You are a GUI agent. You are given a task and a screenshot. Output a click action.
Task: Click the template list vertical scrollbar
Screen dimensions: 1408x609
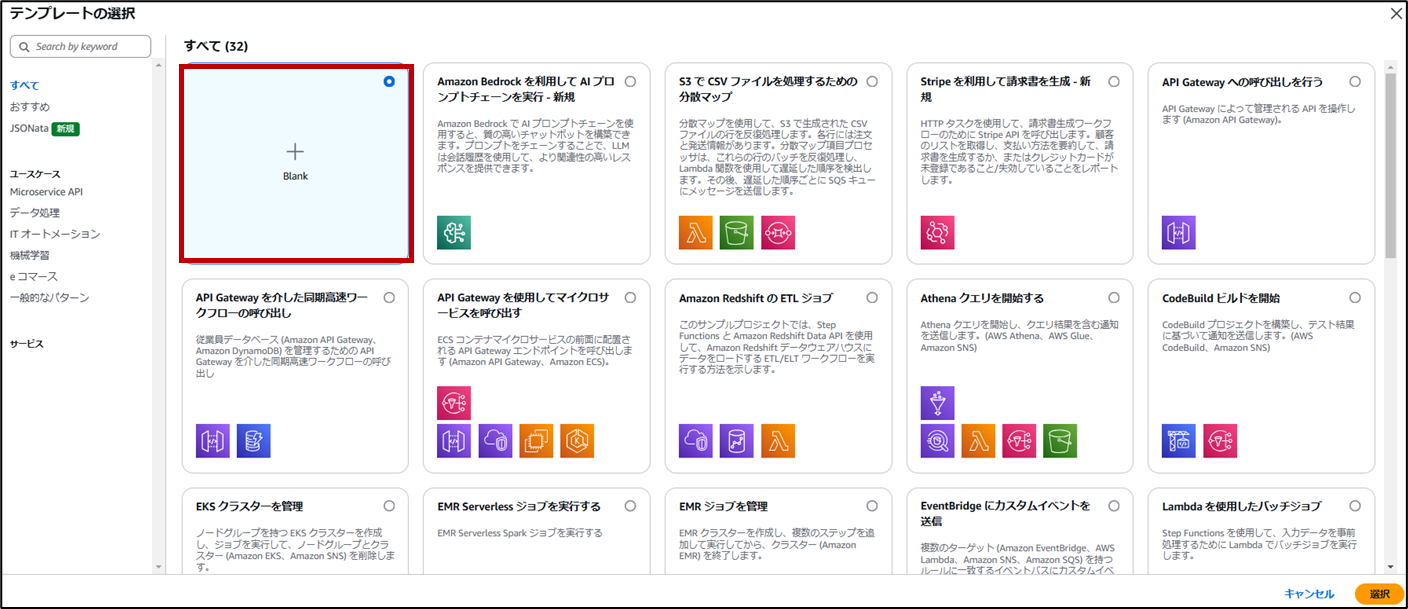1391,165
